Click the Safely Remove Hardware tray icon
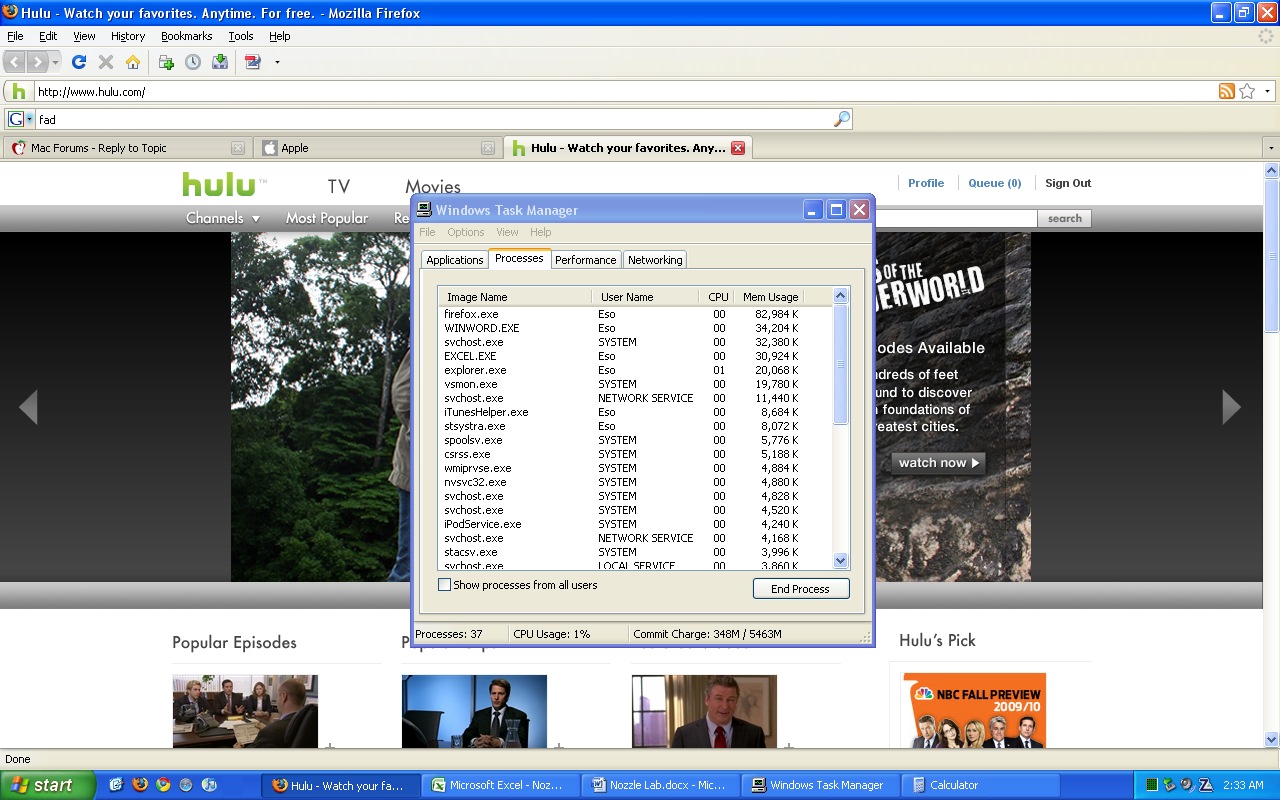 pos(1169,785)
